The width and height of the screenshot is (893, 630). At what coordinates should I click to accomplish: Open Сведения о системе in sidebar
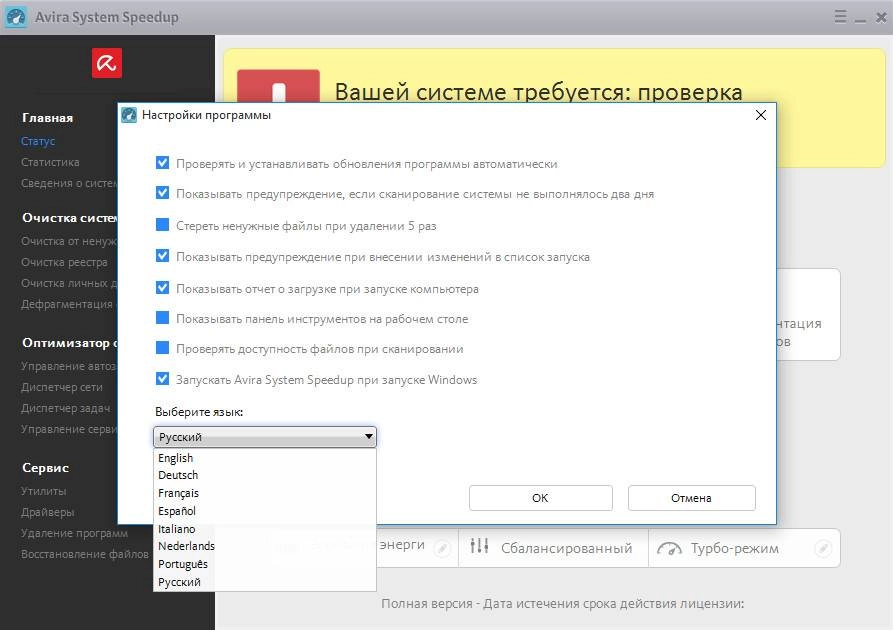pyautogui.click(x=69, y=183)
